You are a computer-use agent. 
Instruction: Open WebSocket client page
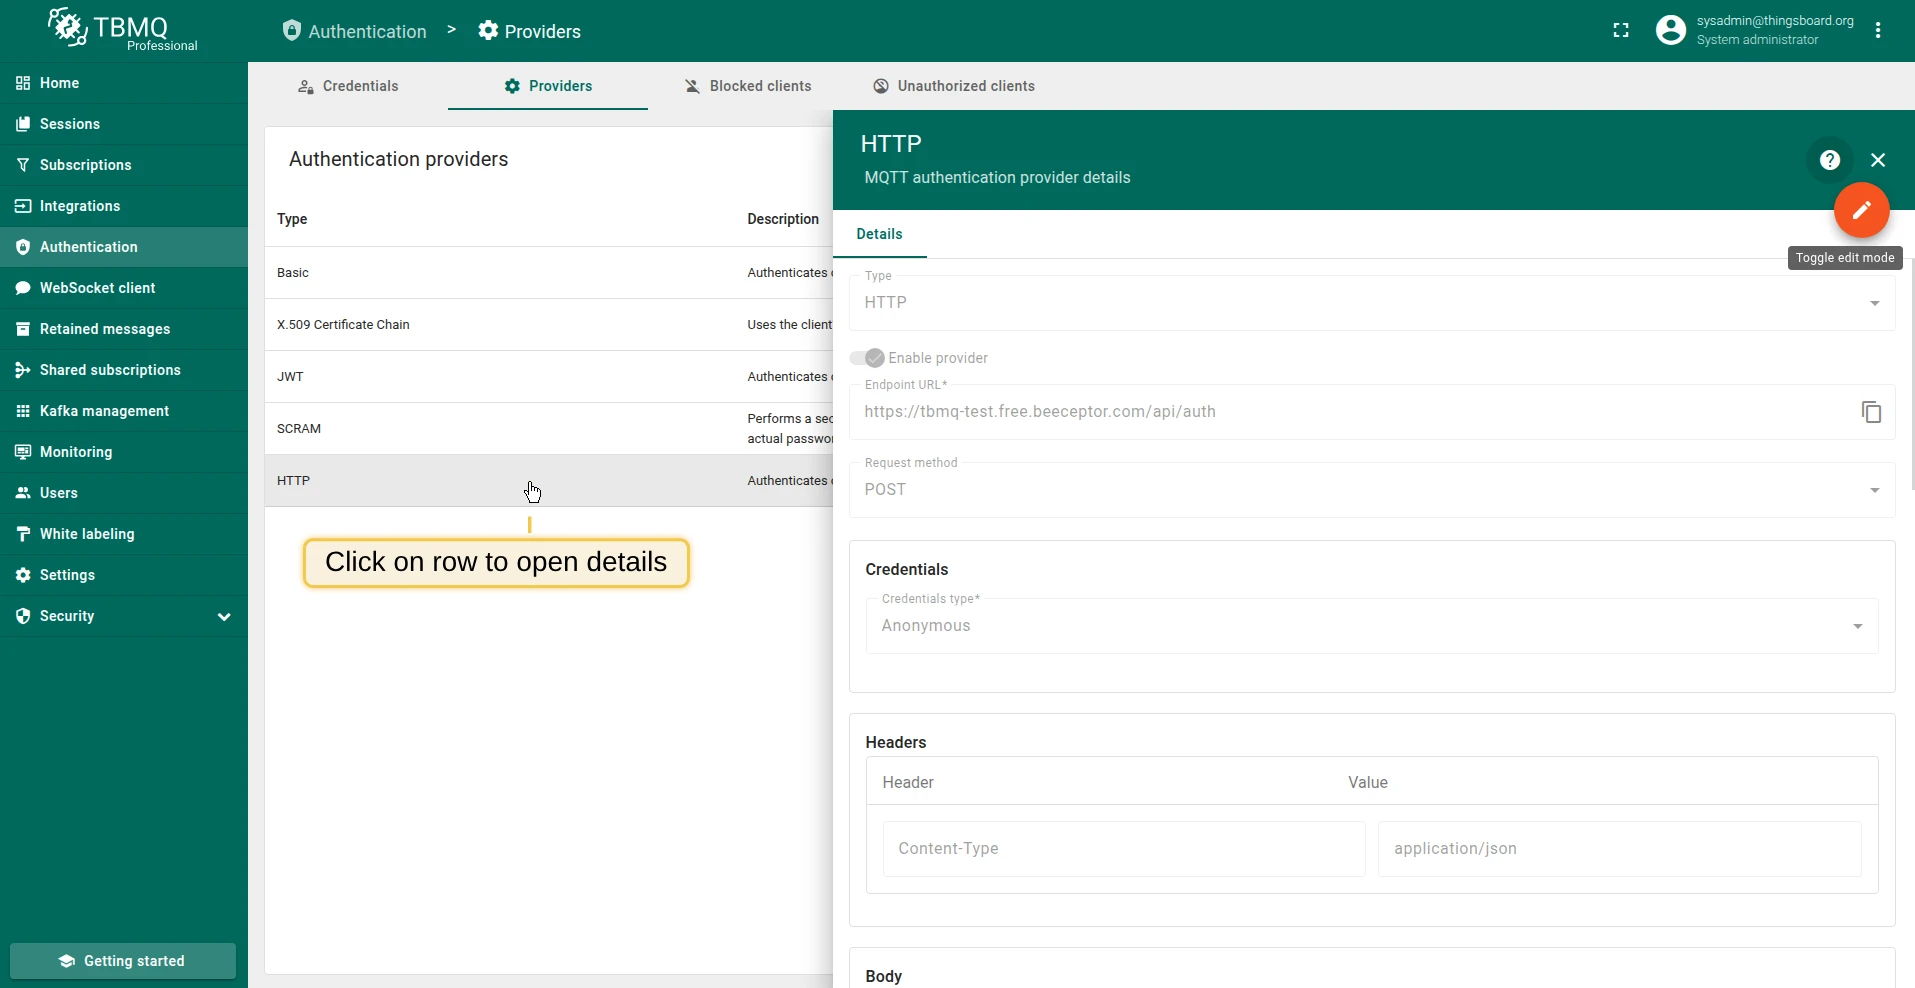(x=124, y=288)
